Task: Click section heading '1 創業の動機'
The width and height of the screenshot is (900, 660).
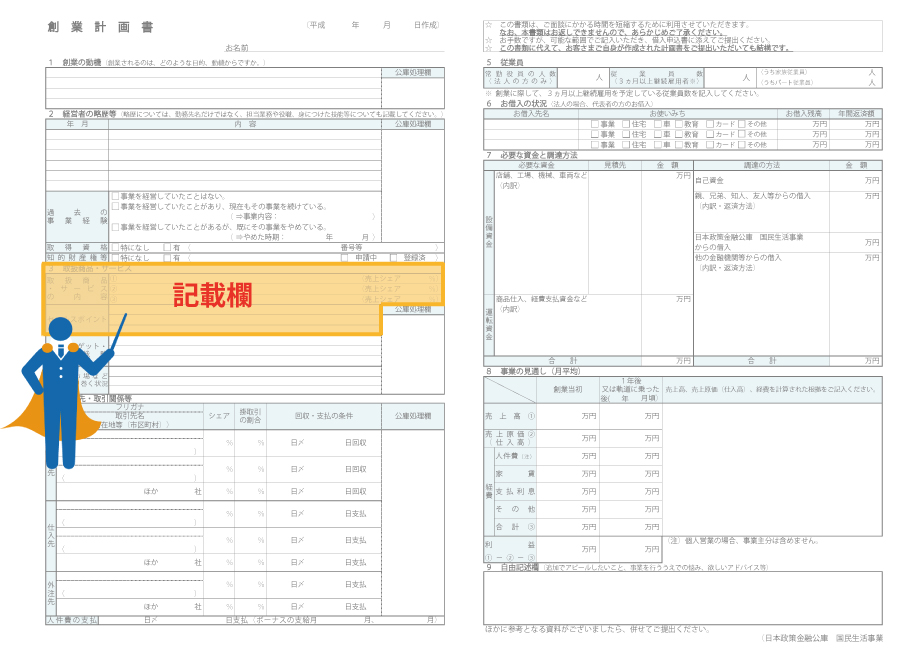Action: coord(75,62)
